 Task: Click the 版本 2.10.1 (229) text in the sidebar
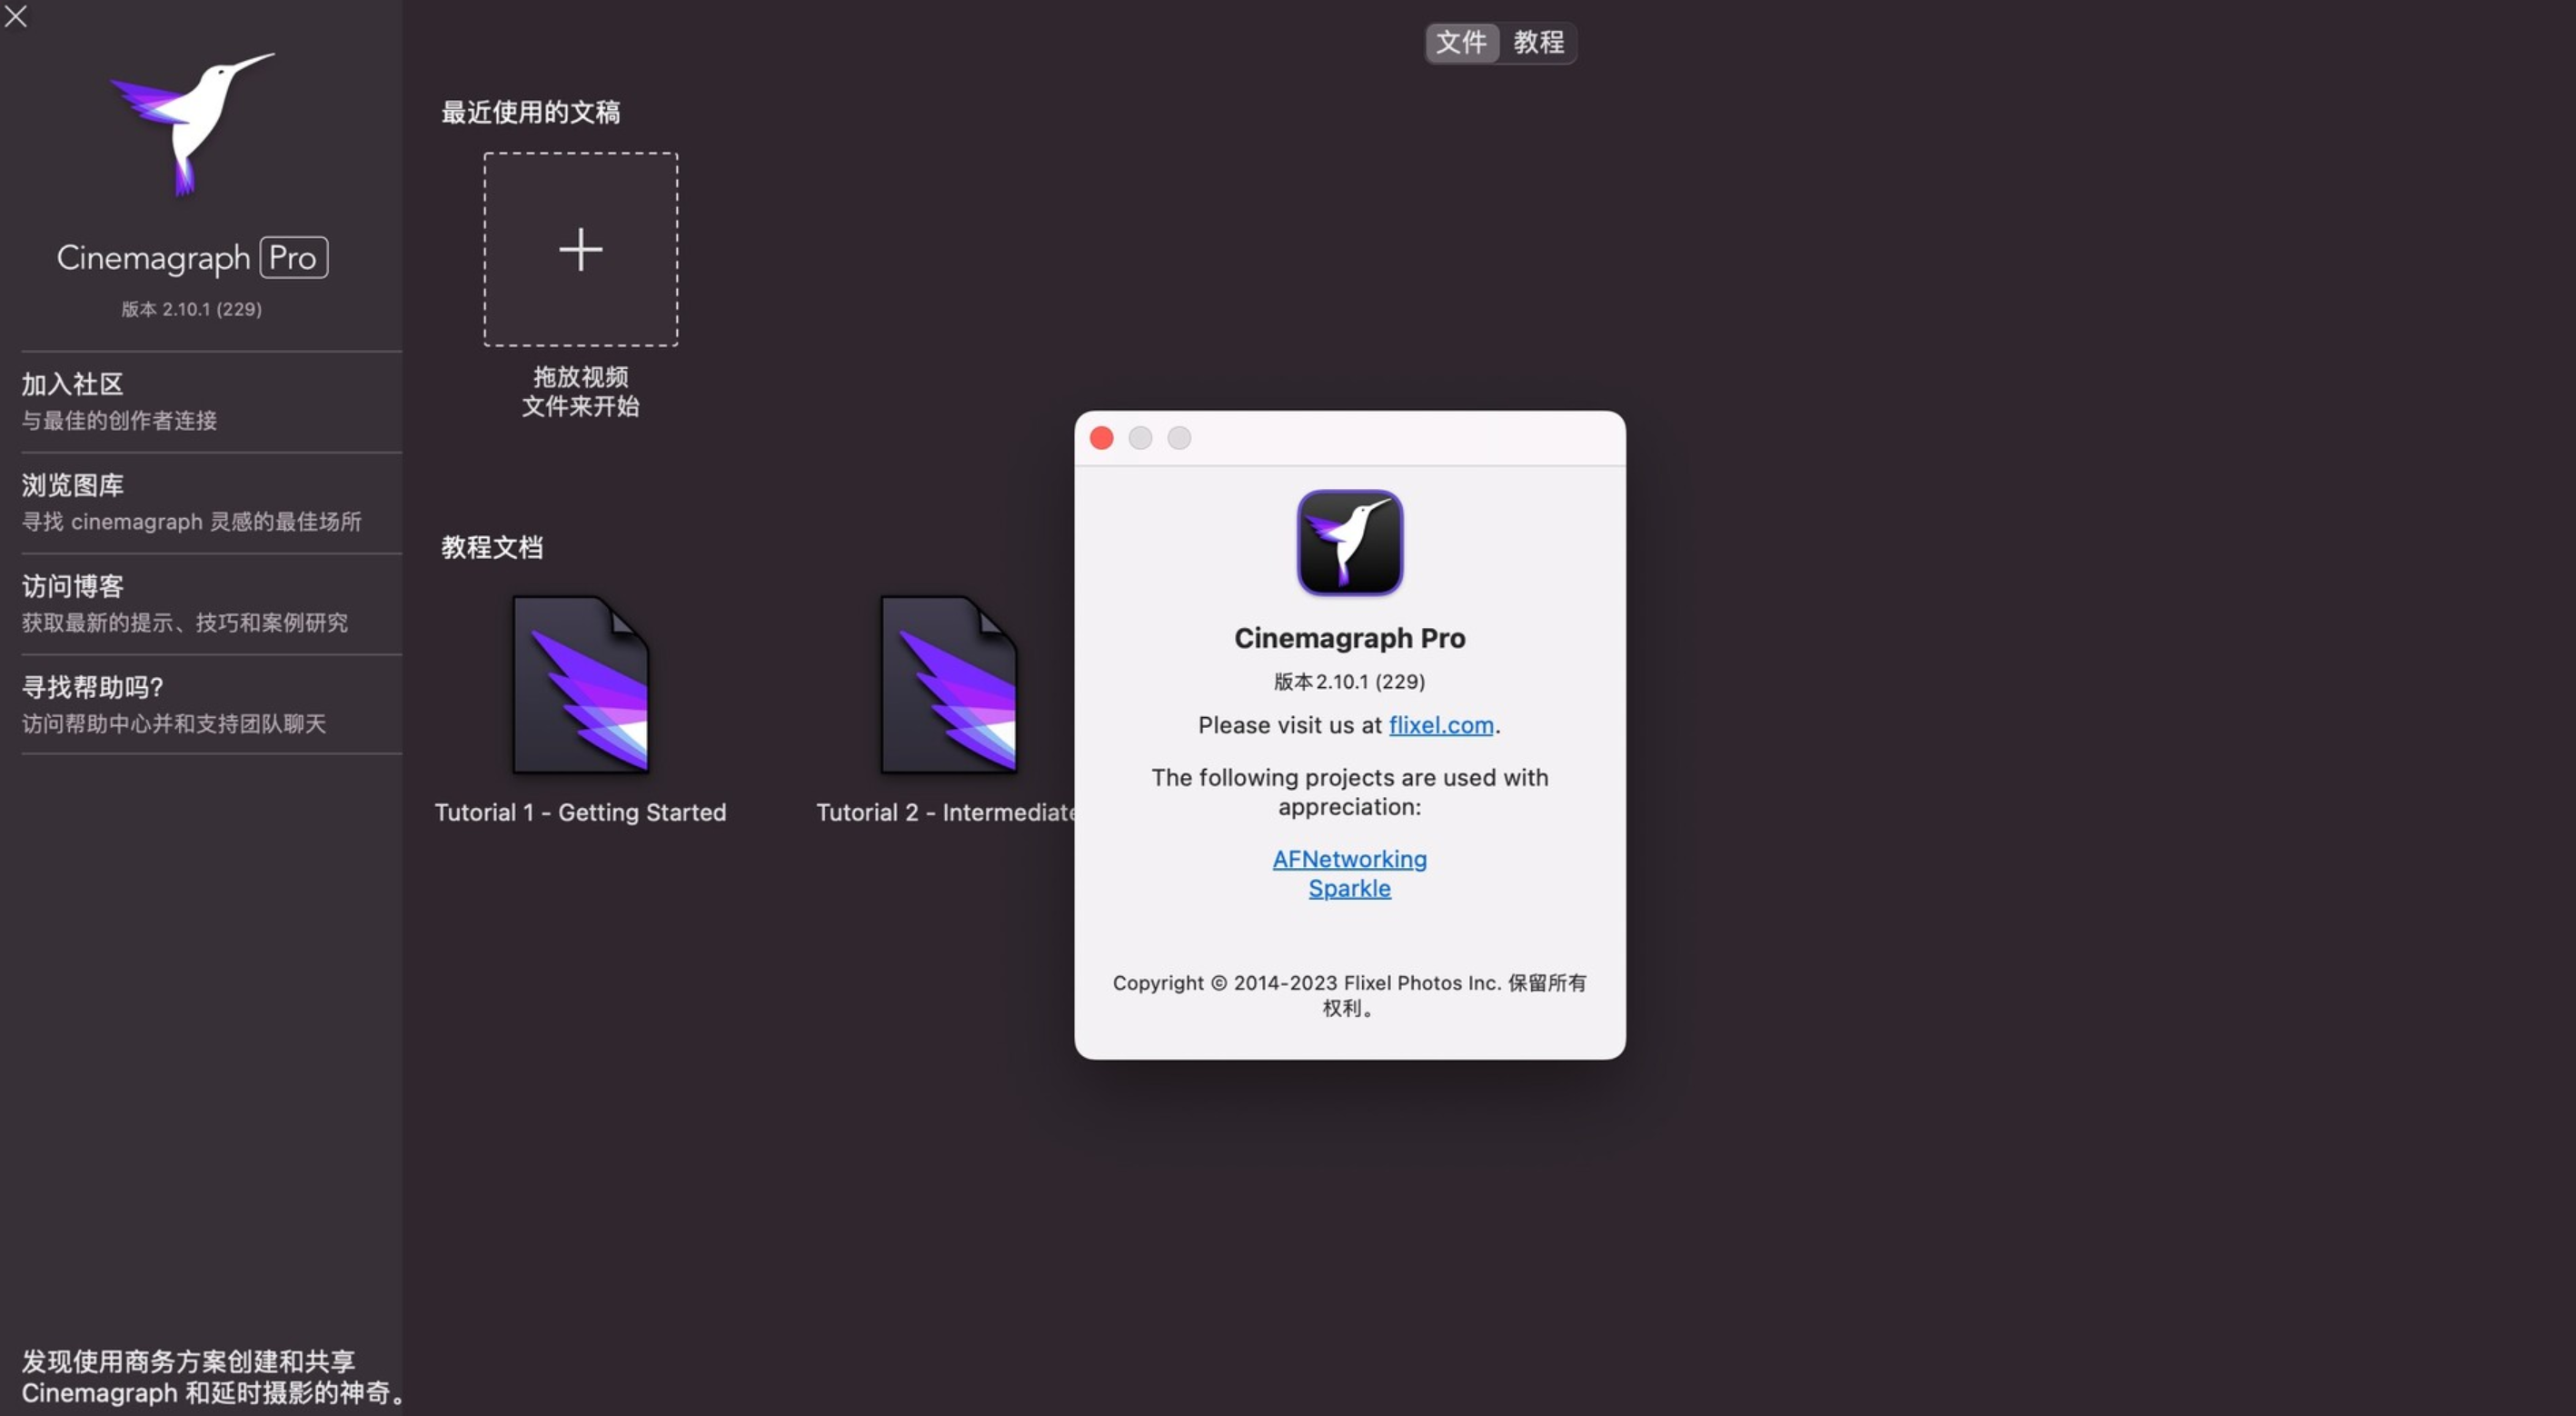192,309
